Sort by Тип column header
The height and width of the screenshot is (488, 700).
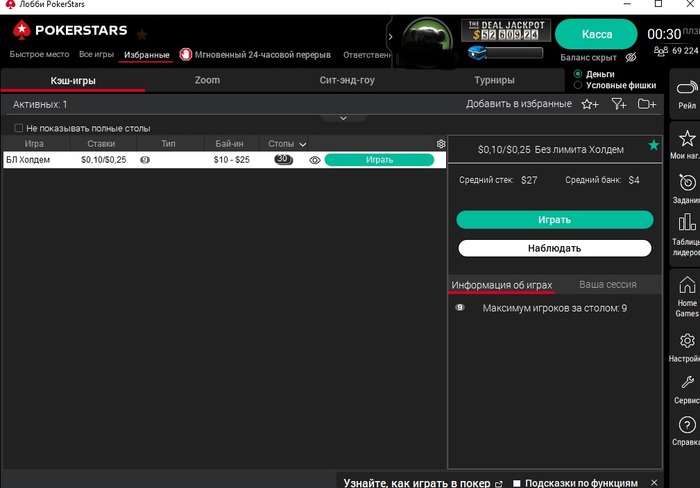[x=168, y=144]
